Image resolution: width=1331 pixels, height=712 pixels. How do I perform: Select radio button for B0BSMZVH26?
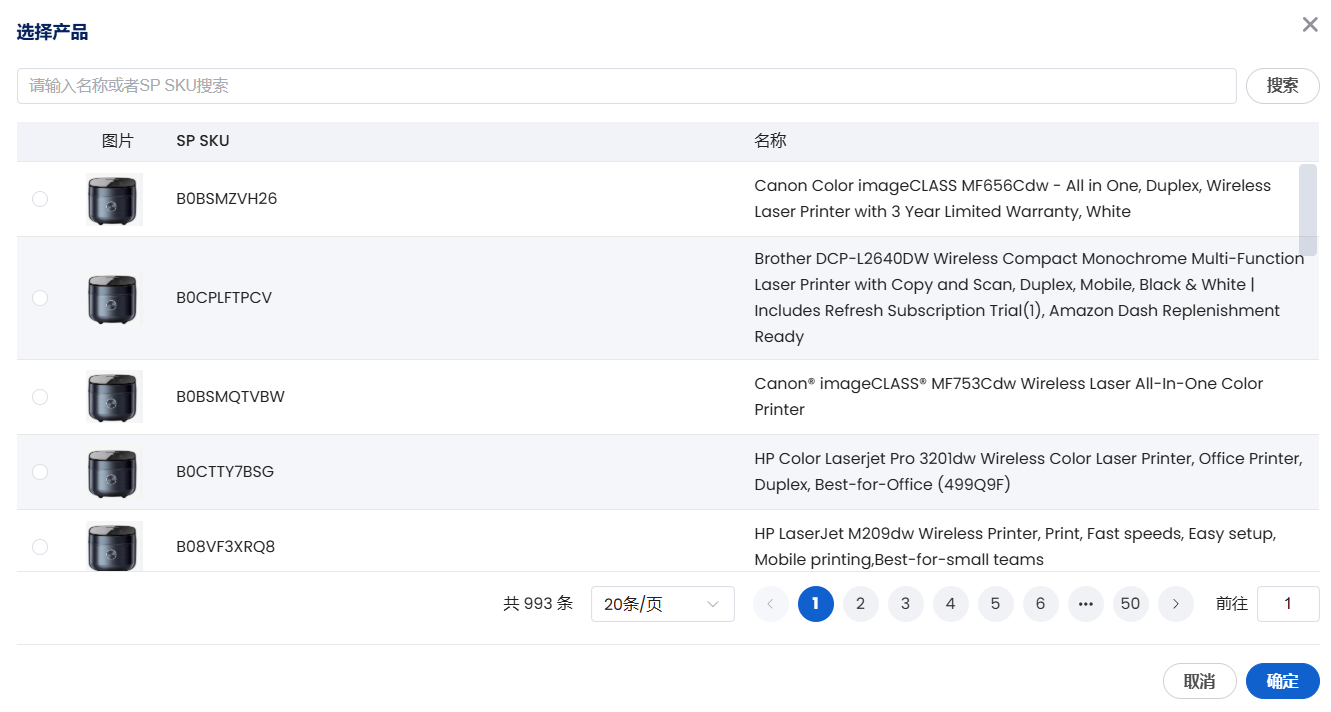click(x=40, y=199)
